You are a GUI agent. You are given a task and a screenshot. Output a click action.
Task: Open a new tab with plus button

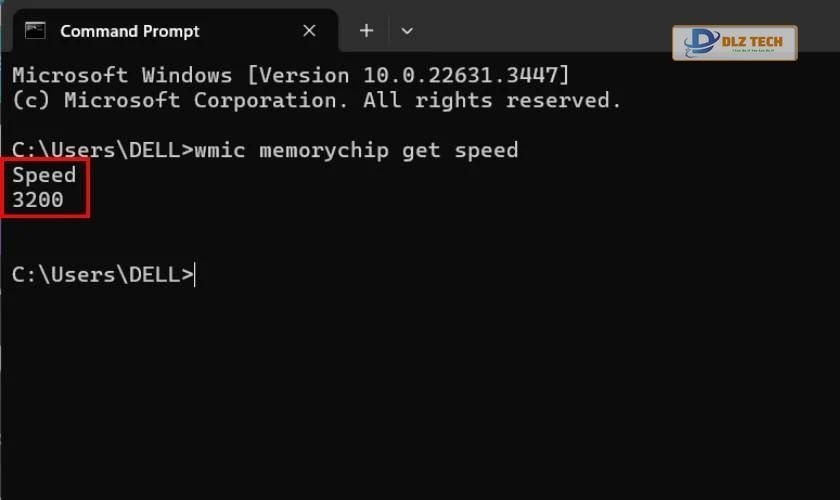[x=366, y=31]
